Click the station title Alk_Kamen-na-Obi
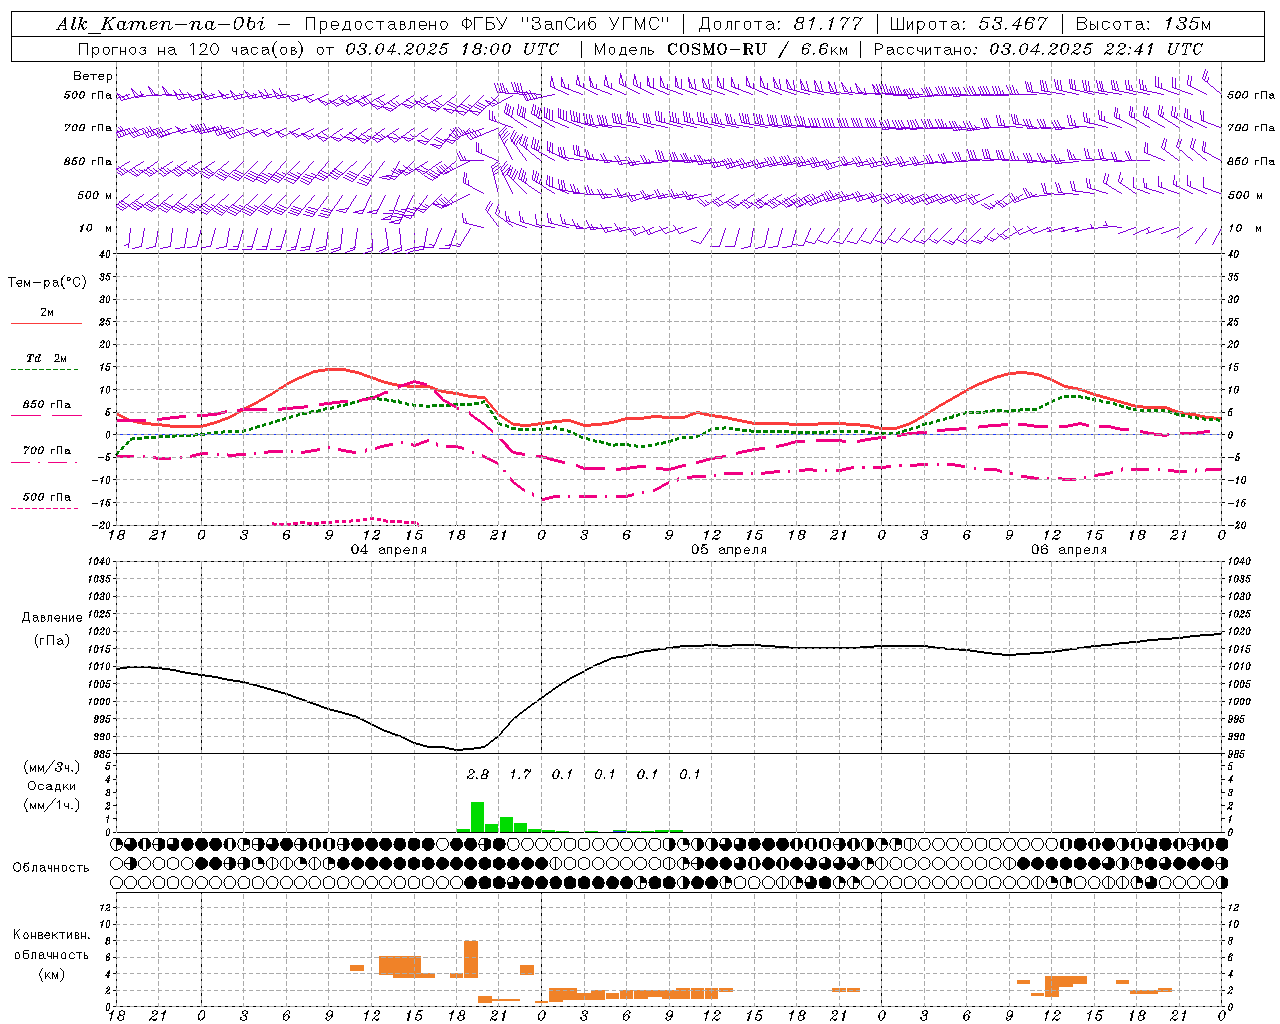 (x=161, y=24)
